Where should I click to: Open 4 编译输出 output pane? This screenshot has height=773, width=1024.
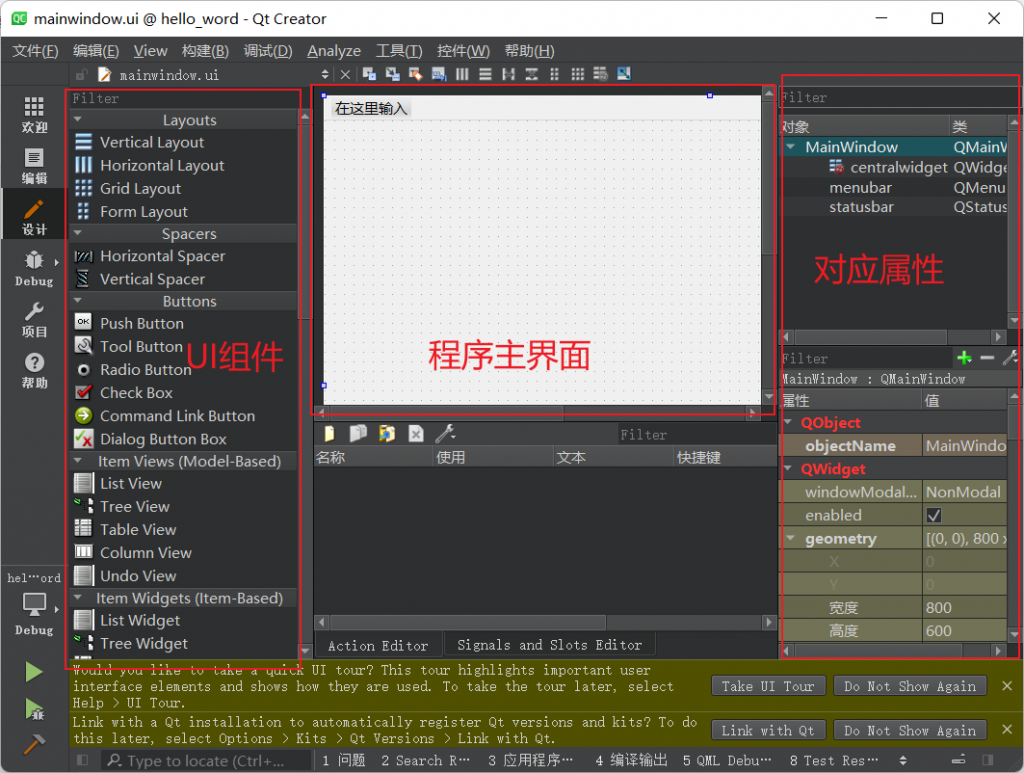[631, 760]
